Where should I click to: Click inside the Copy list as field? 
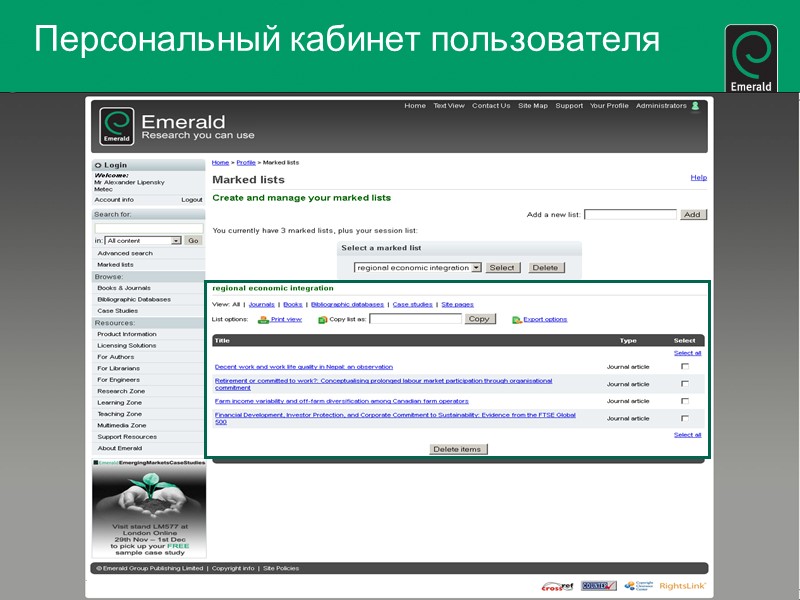click(416, 318)
